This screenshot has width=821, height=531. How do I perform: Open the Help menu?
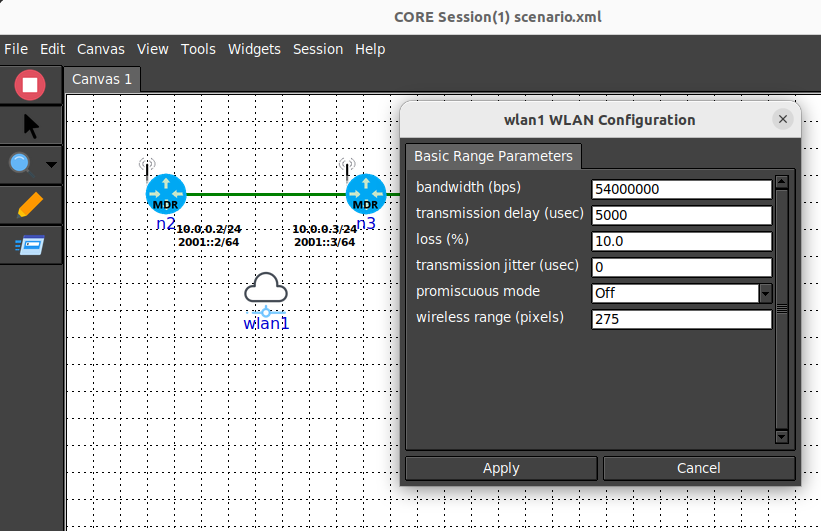point(370,49)
